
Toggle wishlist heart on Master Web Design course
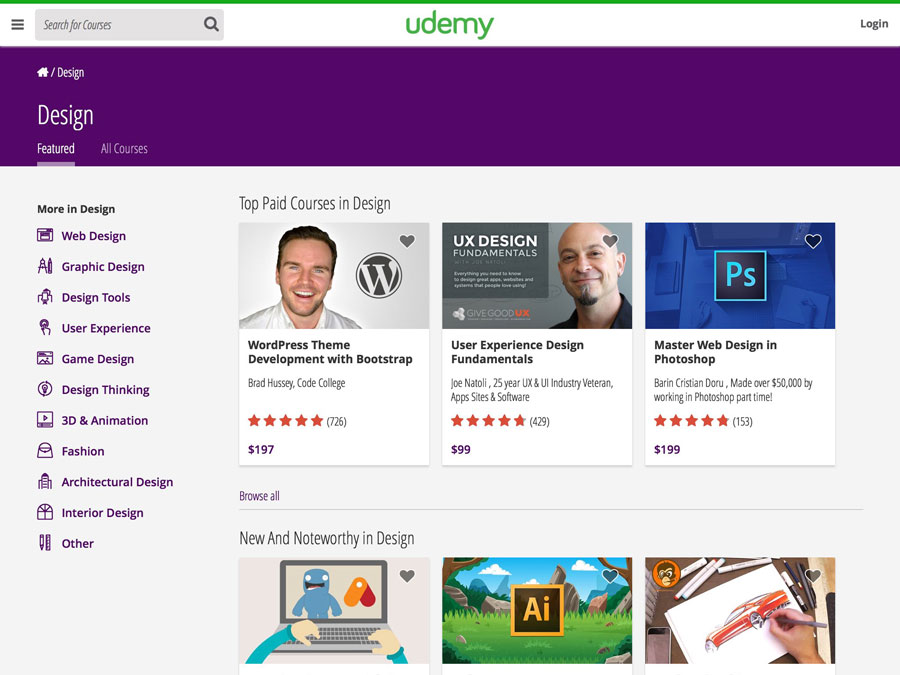tap(813, 241)
